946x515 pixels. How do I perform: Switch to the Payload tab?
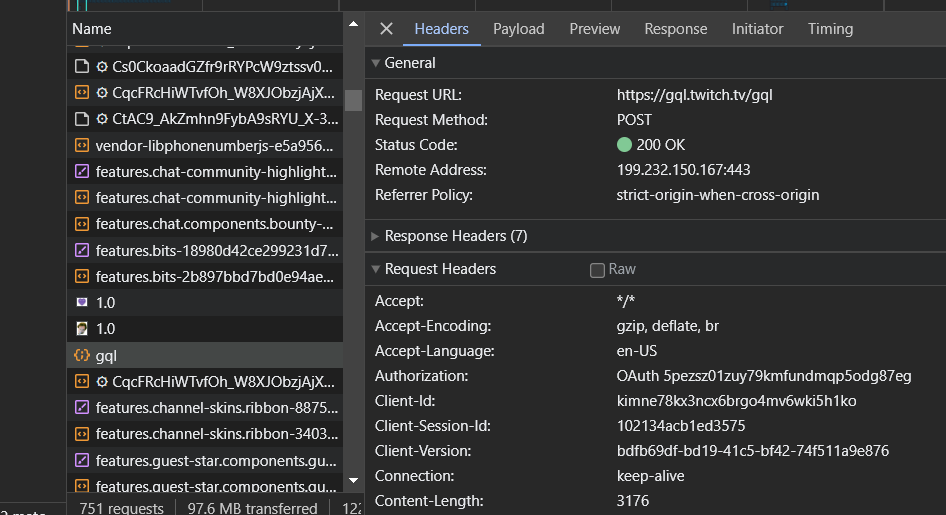click(518, 29)
